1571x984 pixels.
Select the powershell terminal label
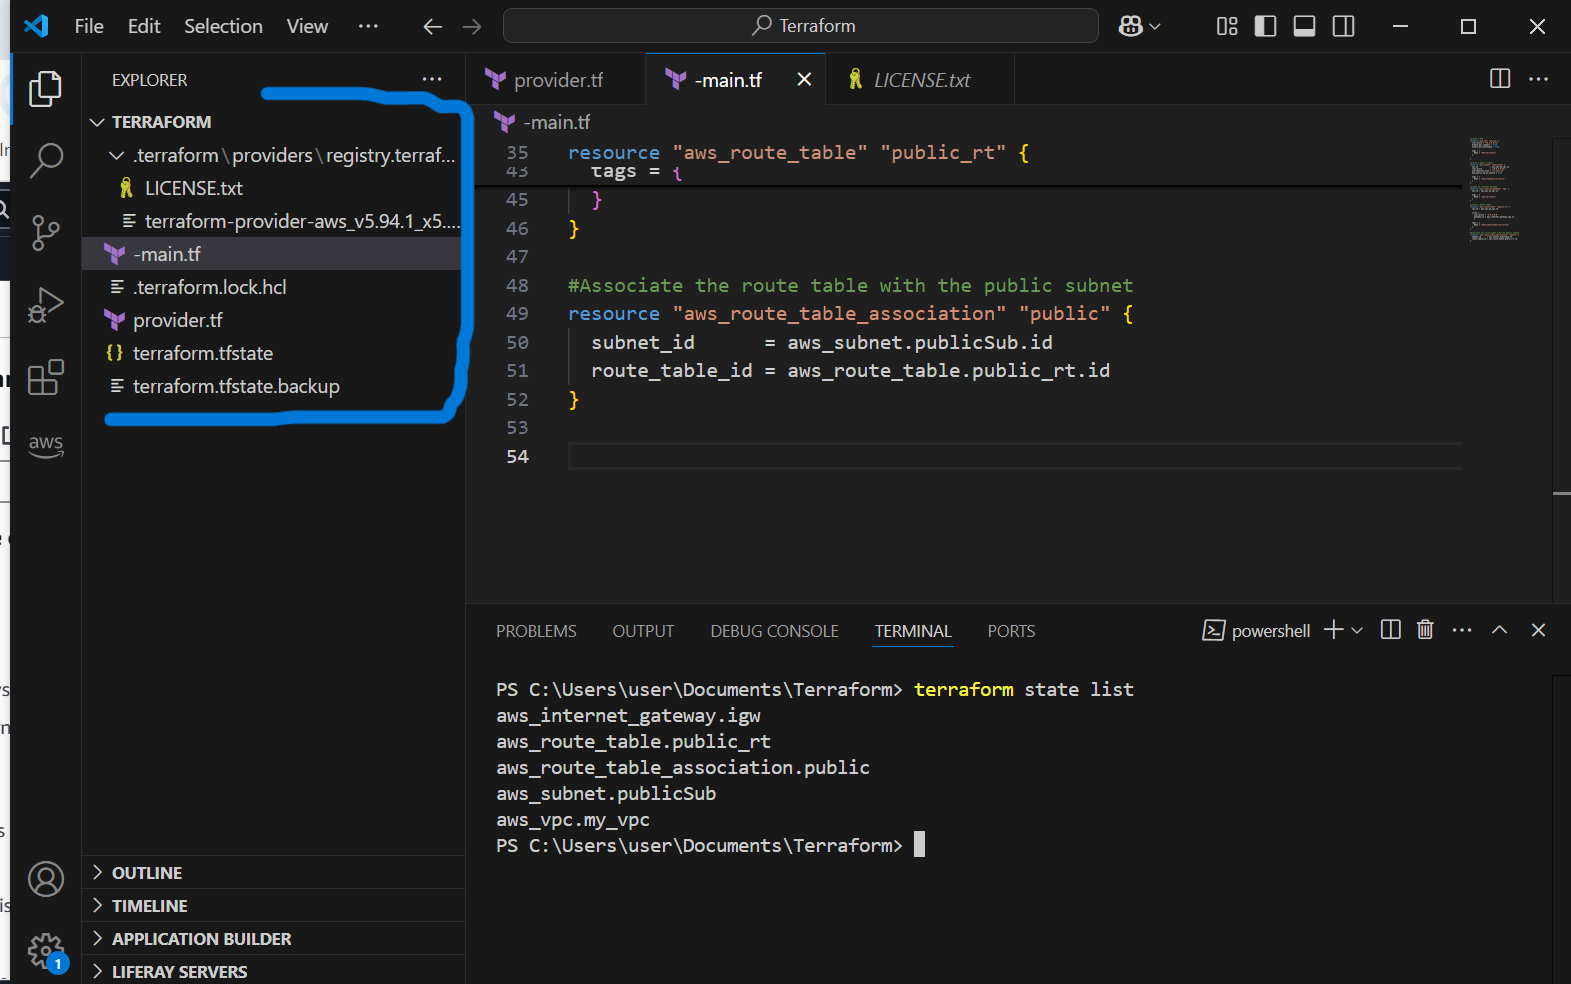(x=1257, y=630)
